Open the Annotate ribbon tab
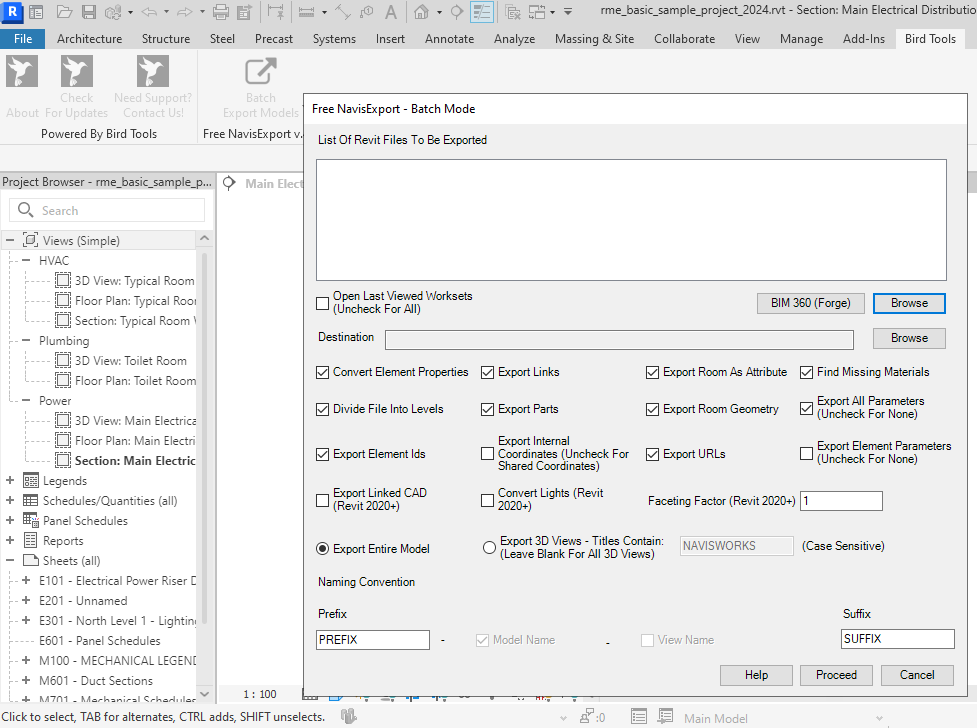 (449, 39)
